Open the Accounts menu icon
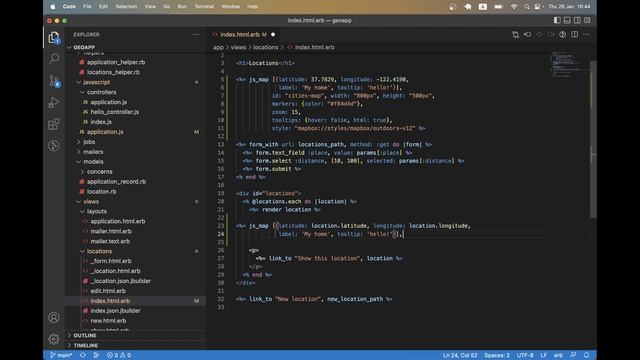 (x=54, y=318)
